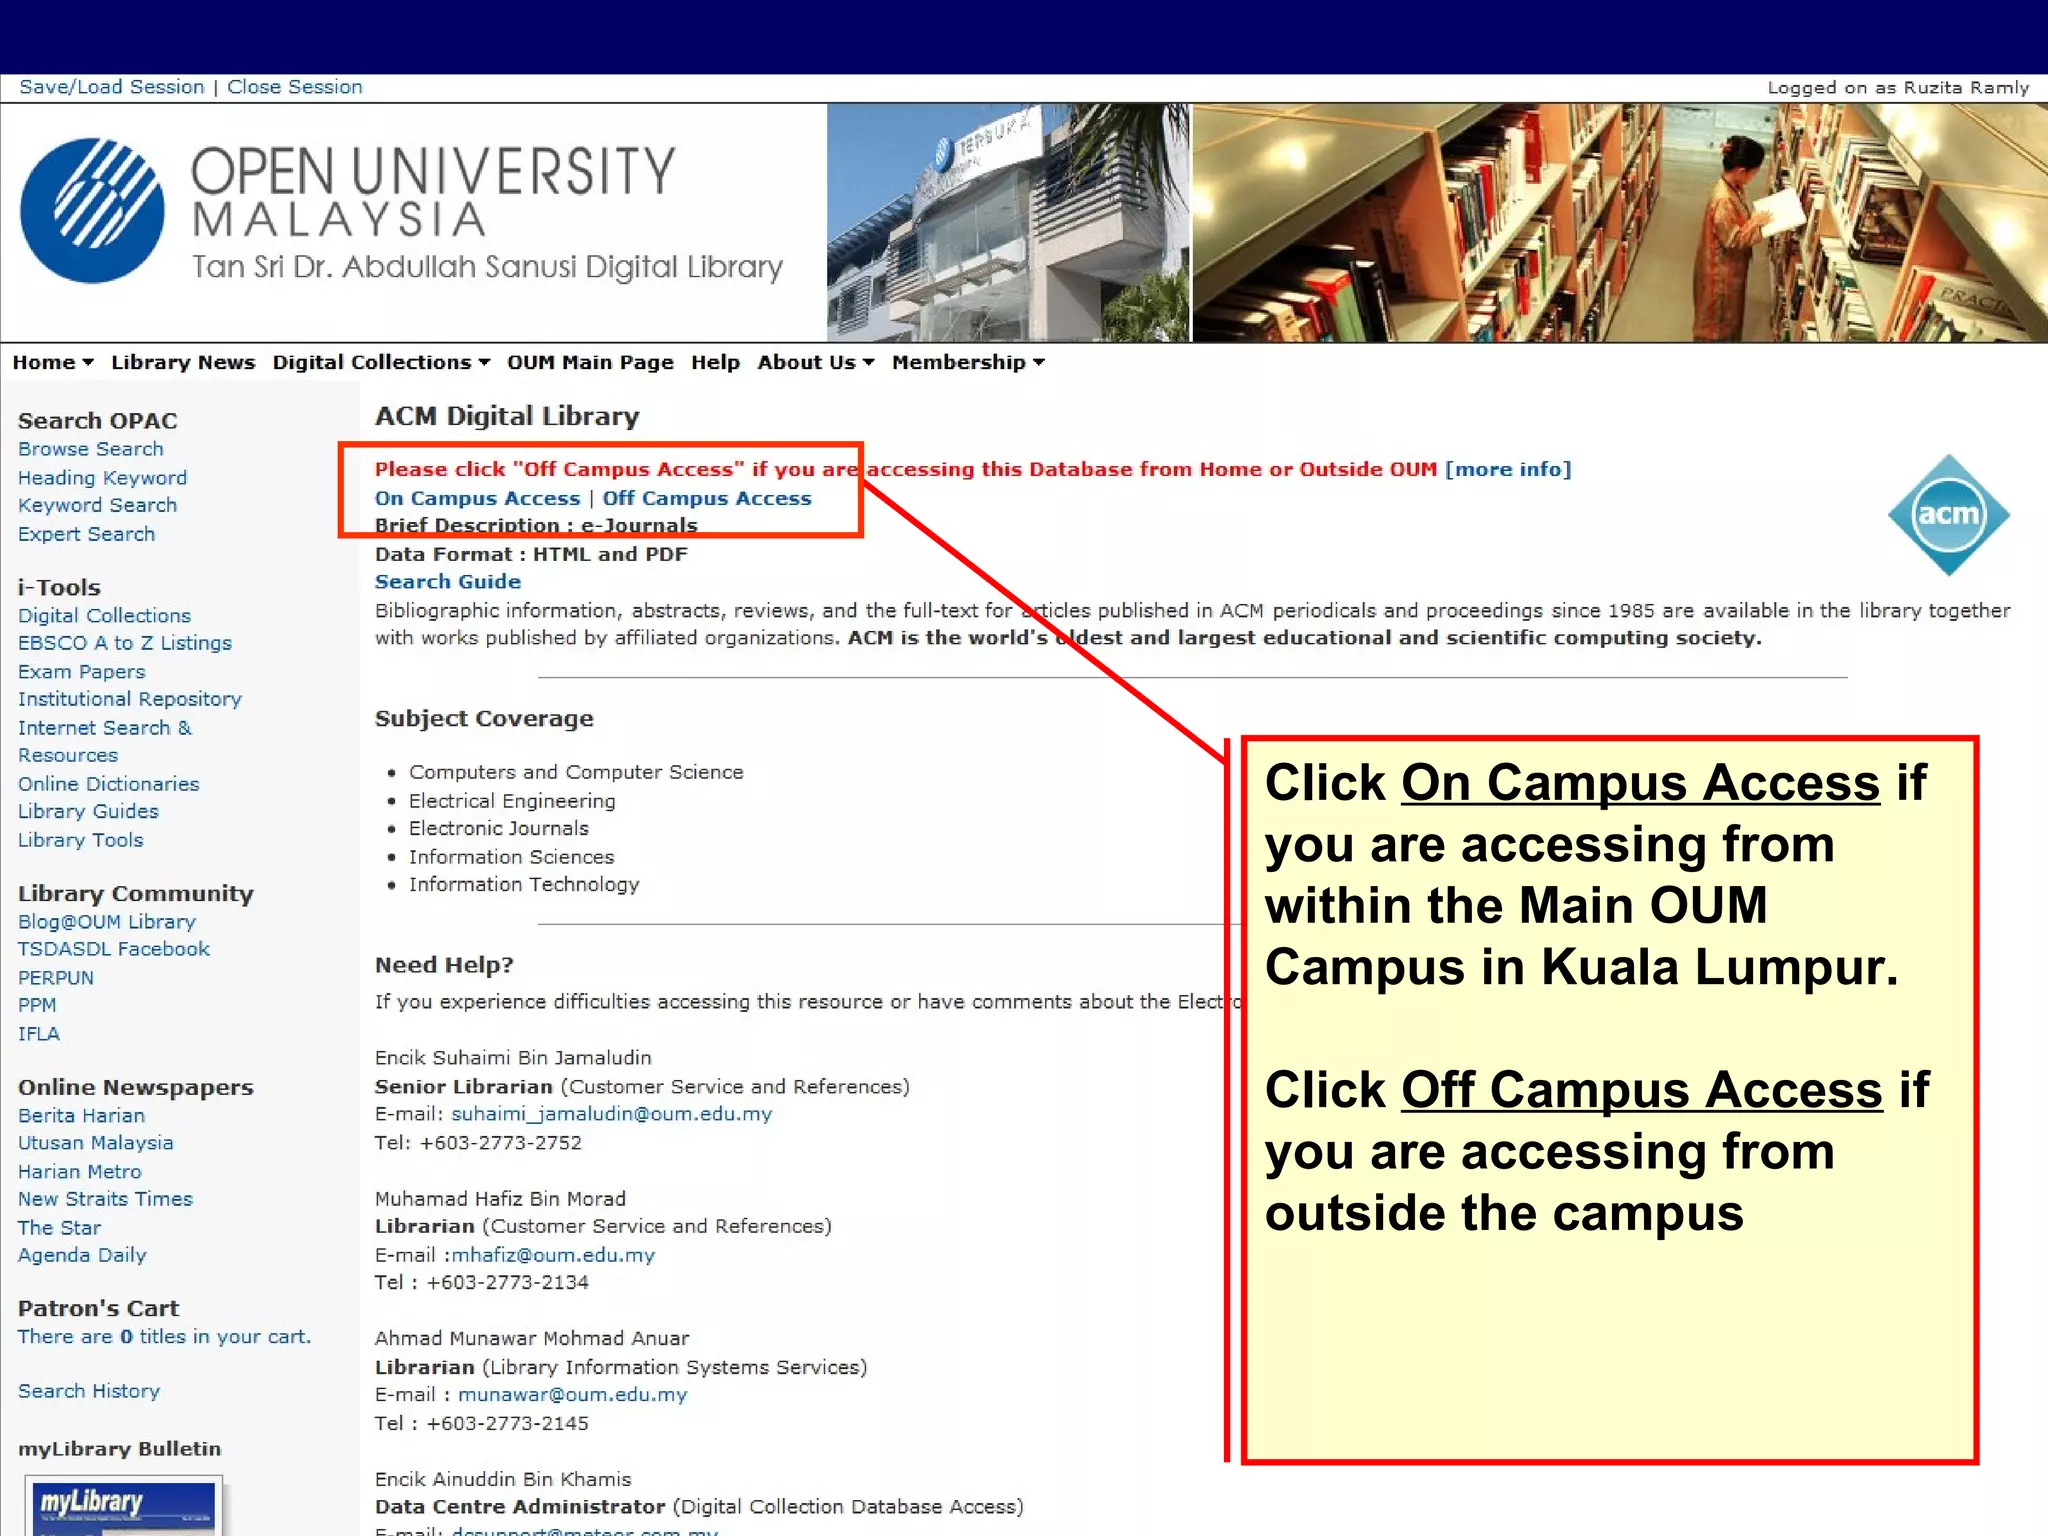Open Library News in the navigation bar
Image resolution: width=2048 pixels, height=1536 pixels.
pyautogui.click(x=183, y=362)
